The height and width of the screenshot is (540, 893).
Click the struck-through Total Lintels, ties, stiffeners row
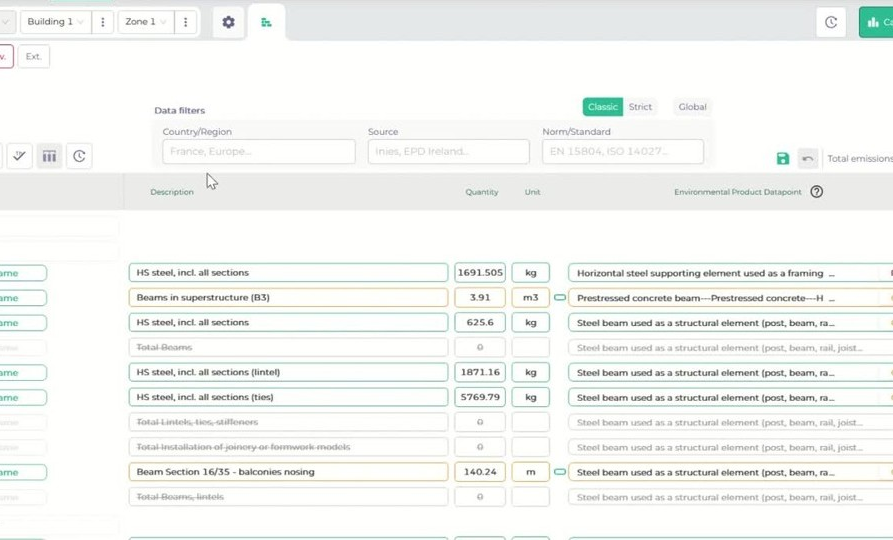coord(288,422)
